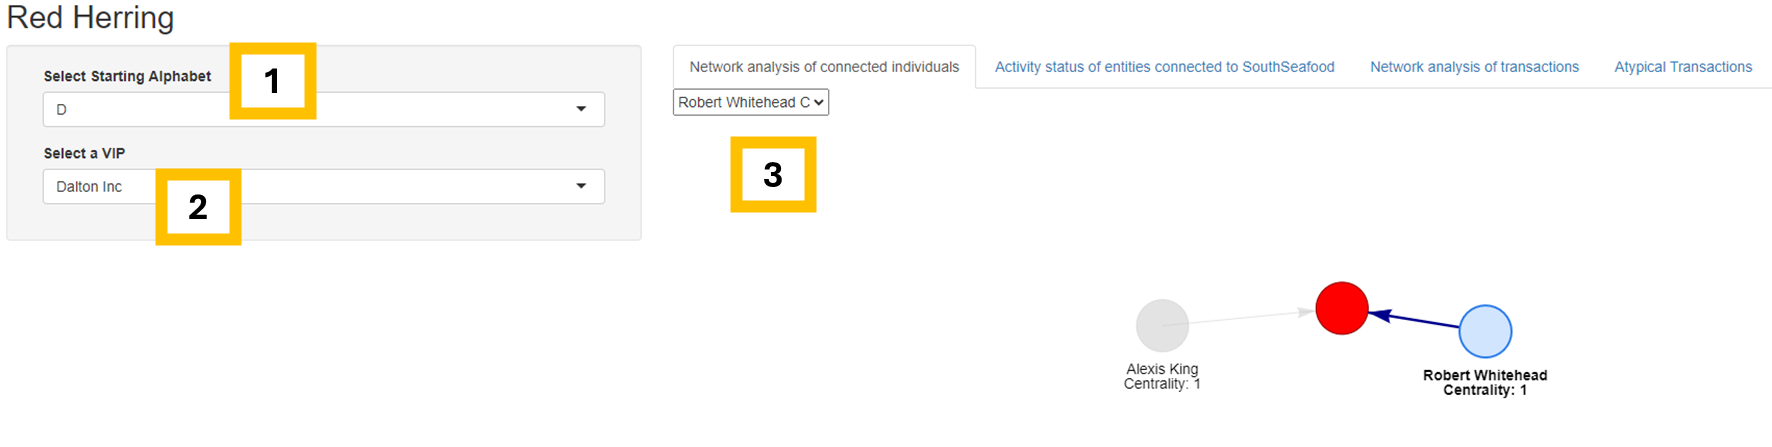Click the light blue Robert Whitehead node
The width and height of the screenshot is (1772, 447).
pyautogui.click(x=1485, y=331)
